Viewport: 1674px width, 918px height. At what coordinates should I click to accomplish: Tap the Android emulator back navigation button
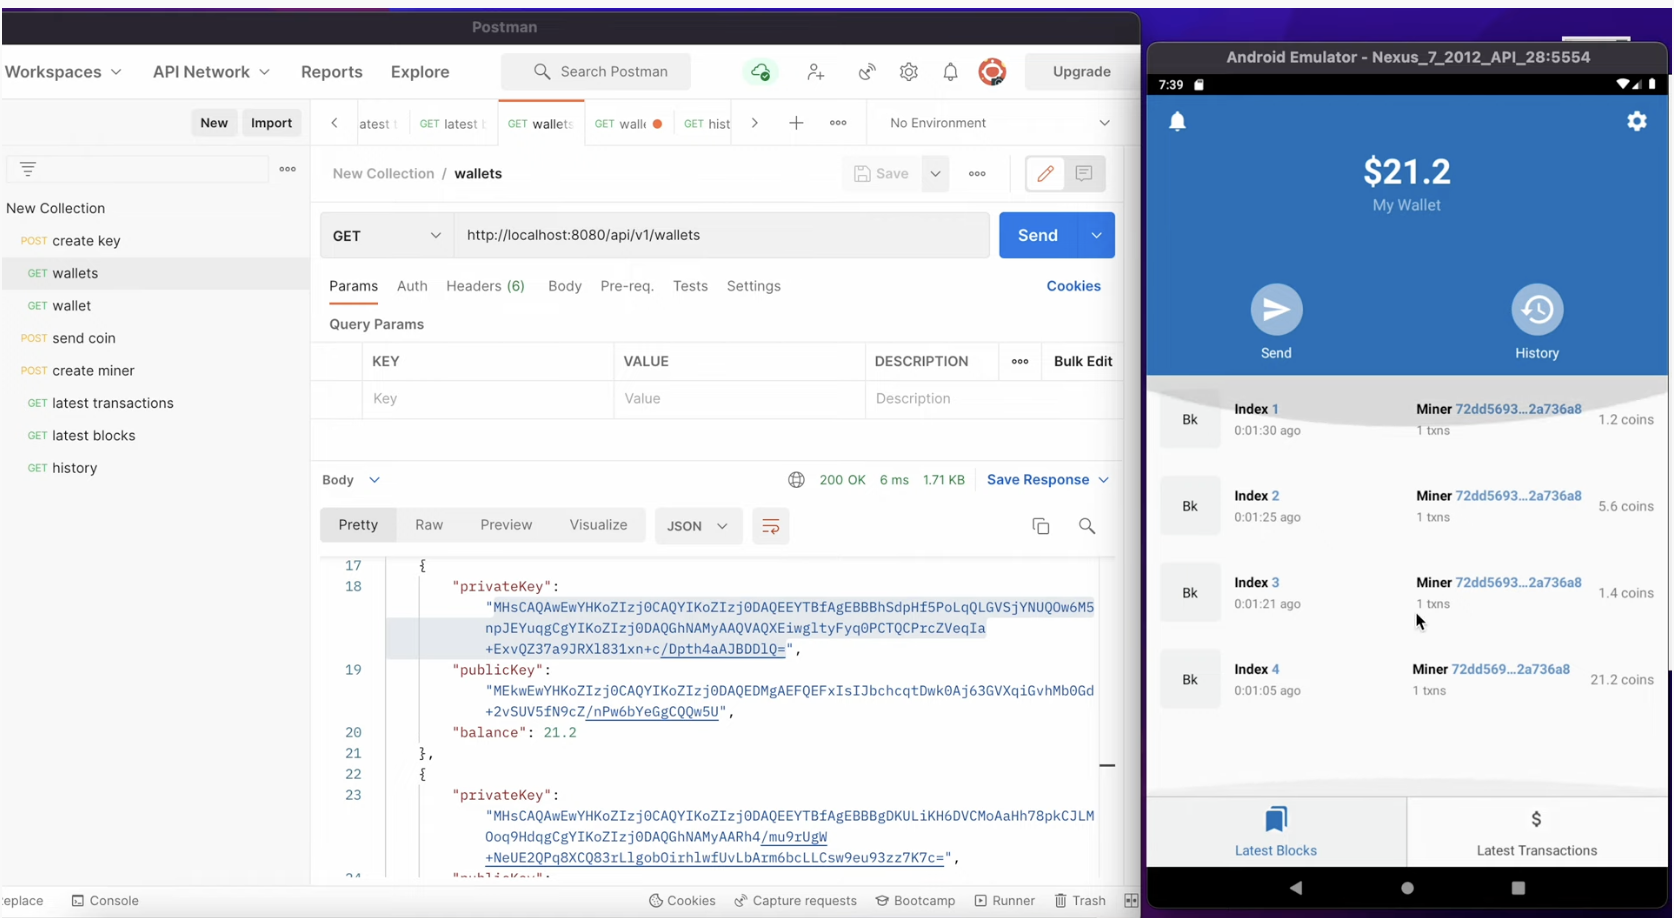(x=1296, y=888)
